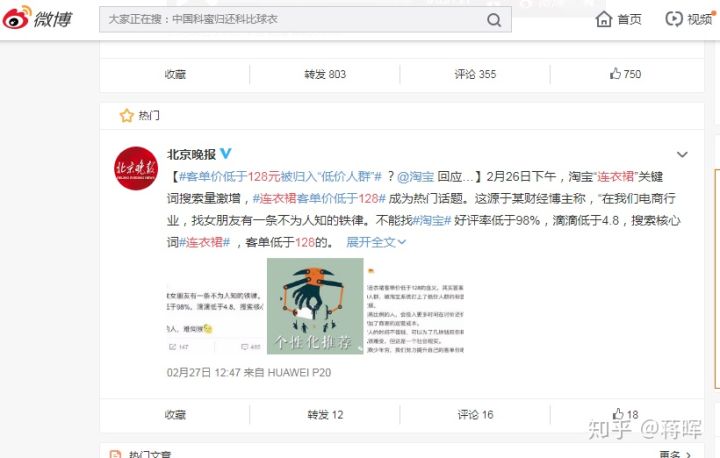Click the blue verified V badge

[x=225, y=153]
